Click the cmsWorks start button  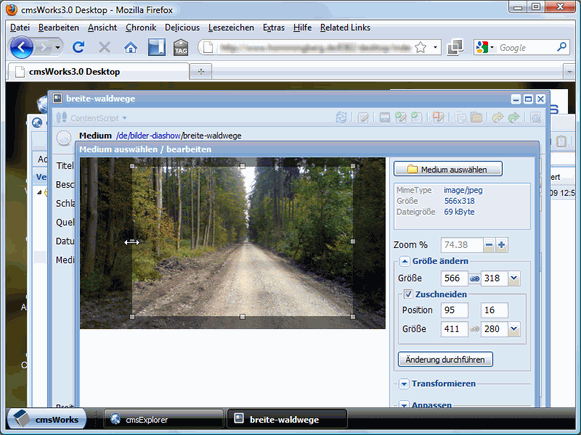46,419
